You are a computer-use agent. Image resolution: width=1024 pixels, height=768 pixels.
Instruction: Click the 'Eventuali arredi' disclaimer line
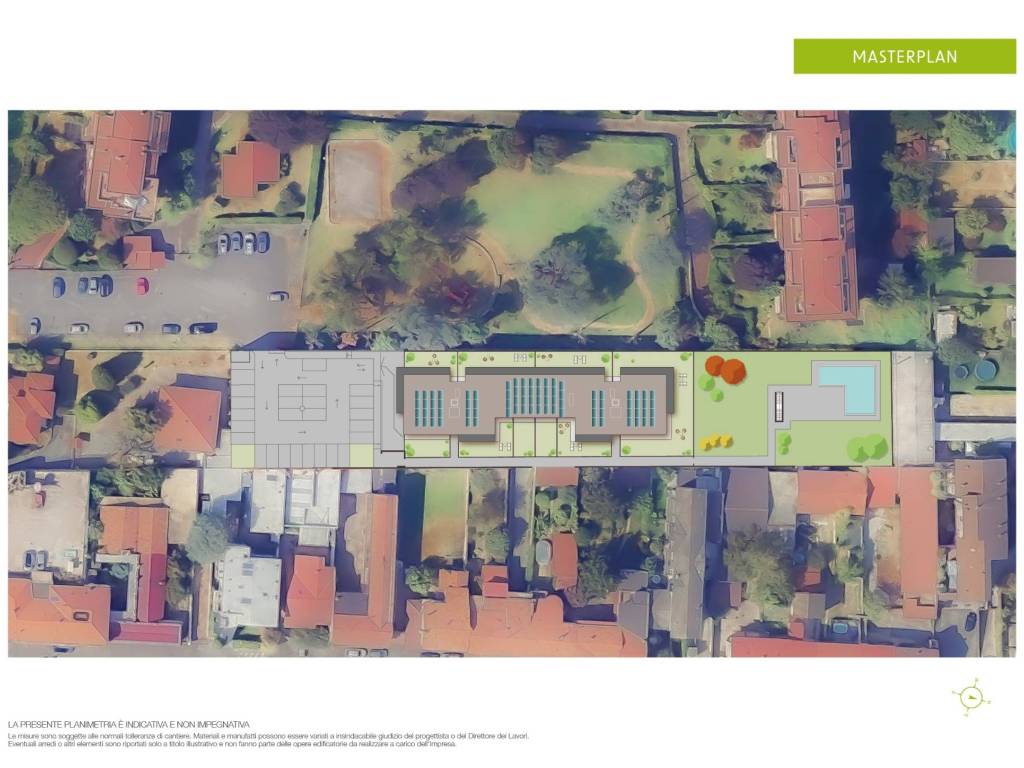(x=232, y=744)
